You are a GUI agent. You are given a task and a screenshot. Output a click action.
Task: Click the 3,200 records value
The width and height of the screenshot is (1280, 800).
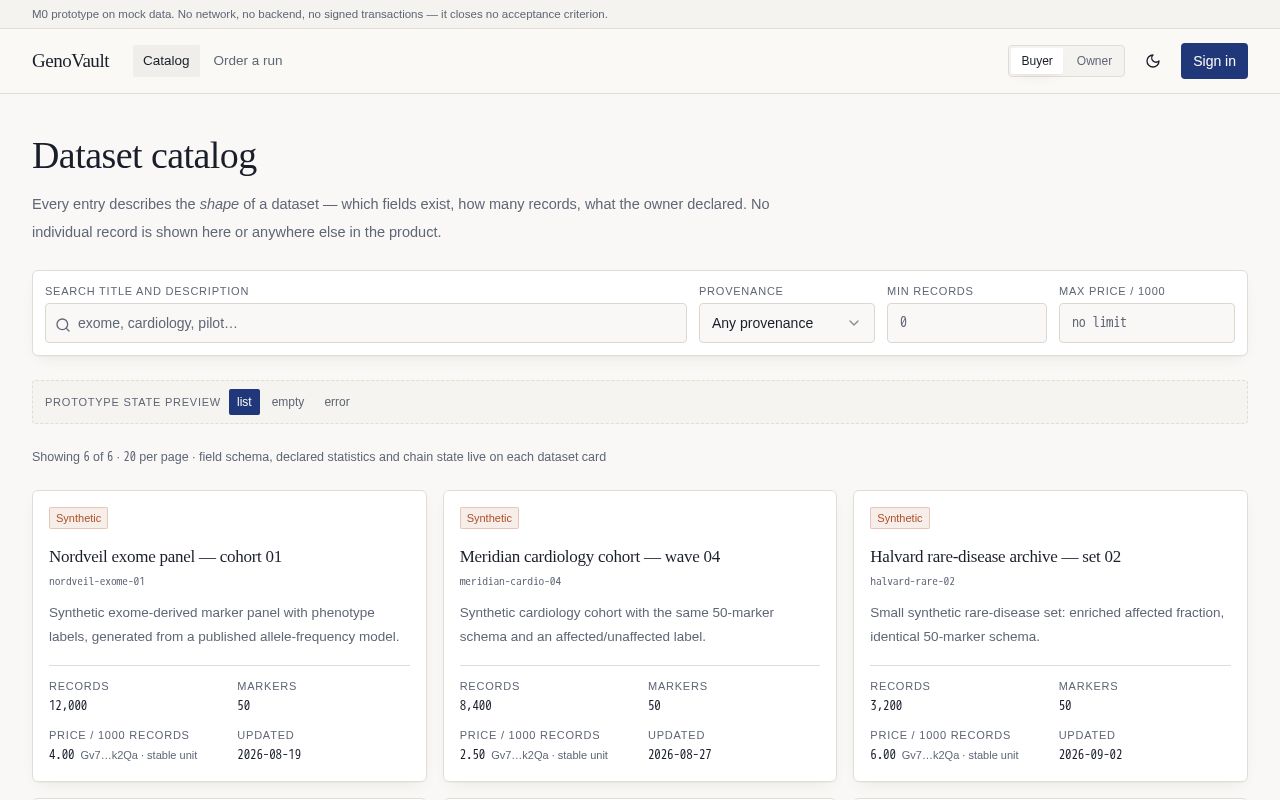tap(886, 705)
